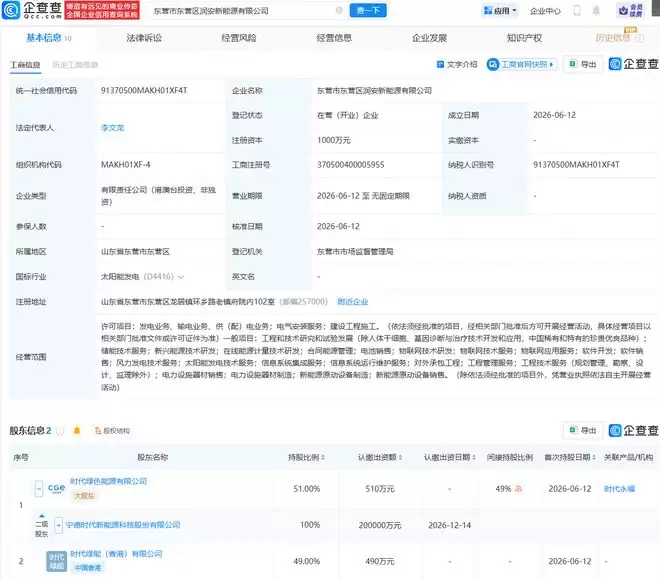Clear the search box text
Screen dimensions: 660x580
pos(339,10)
